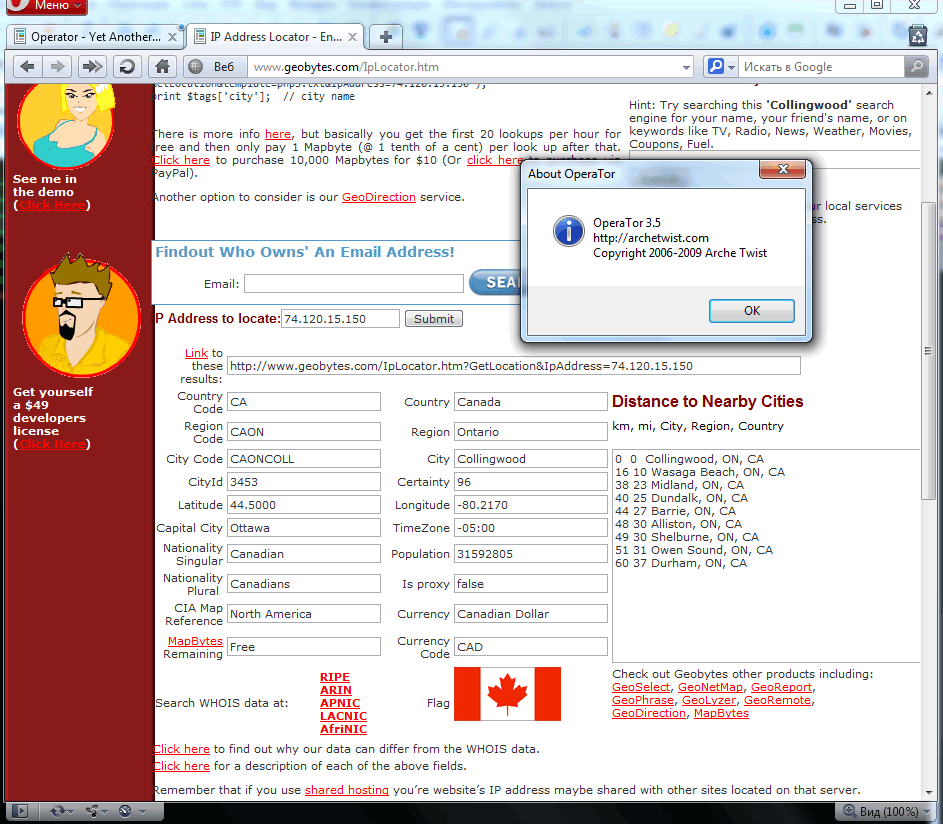Click the GeoDirection service link
Viewport: 943px width, 824px height.
(378, 197)
